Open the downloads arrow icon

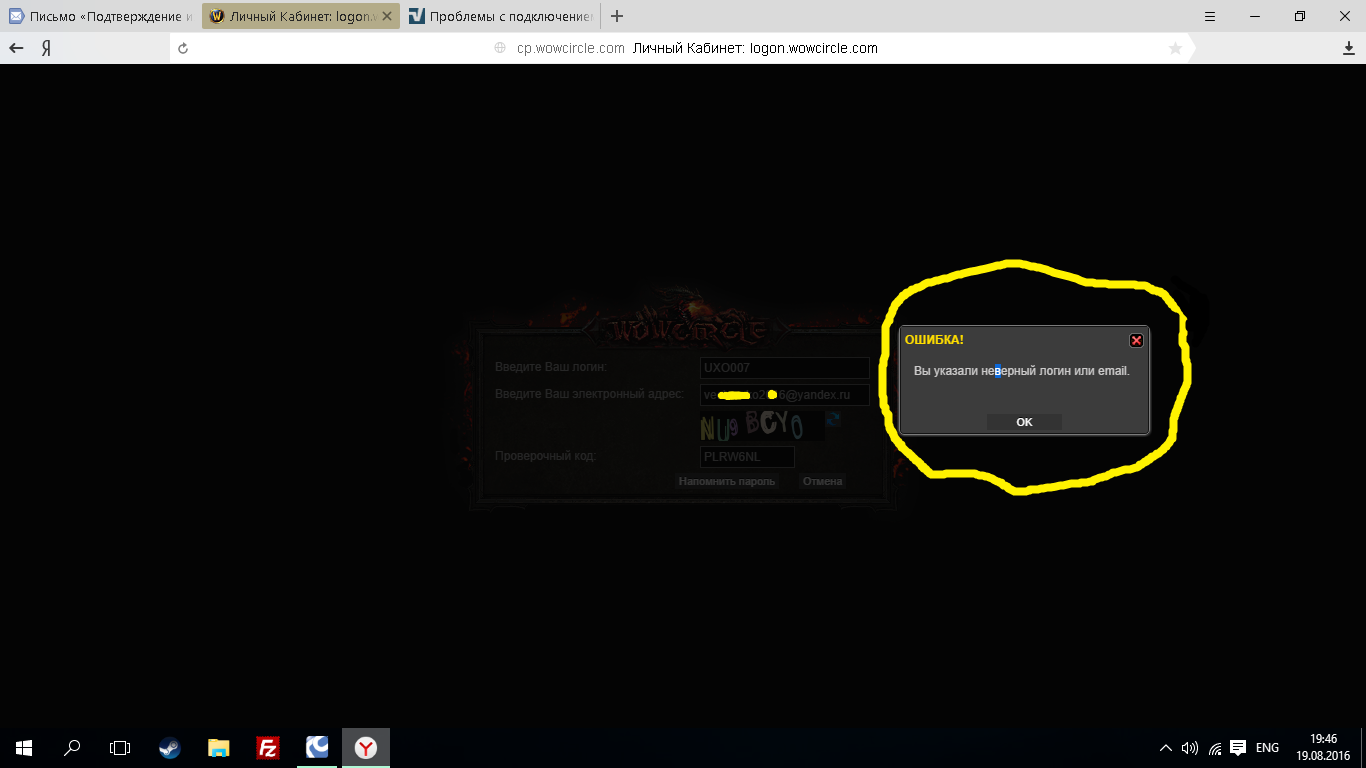[1348, 48]
